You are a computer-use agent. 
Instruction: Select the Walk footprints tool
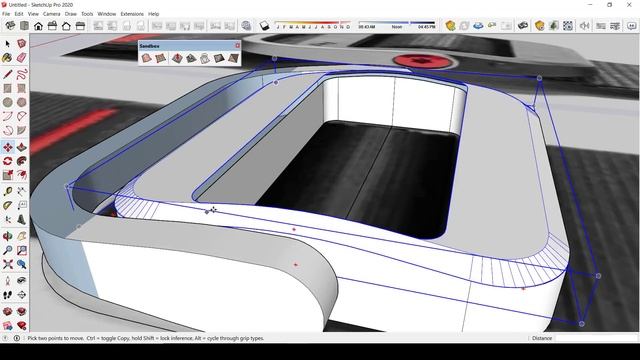(7, 295)
